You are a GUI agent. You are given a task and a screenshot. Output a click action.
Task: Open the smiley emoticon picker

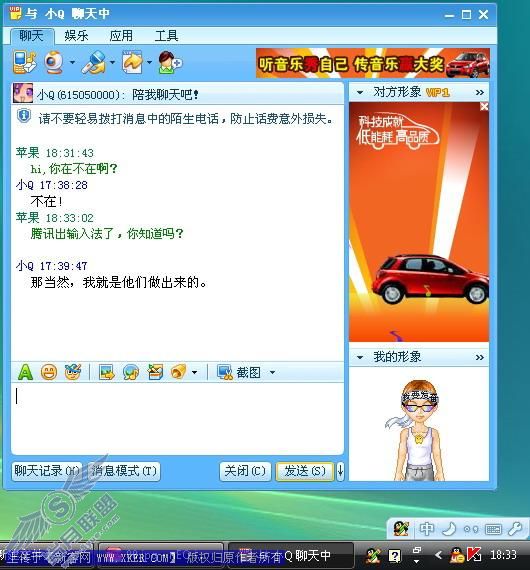pos(49,372)
